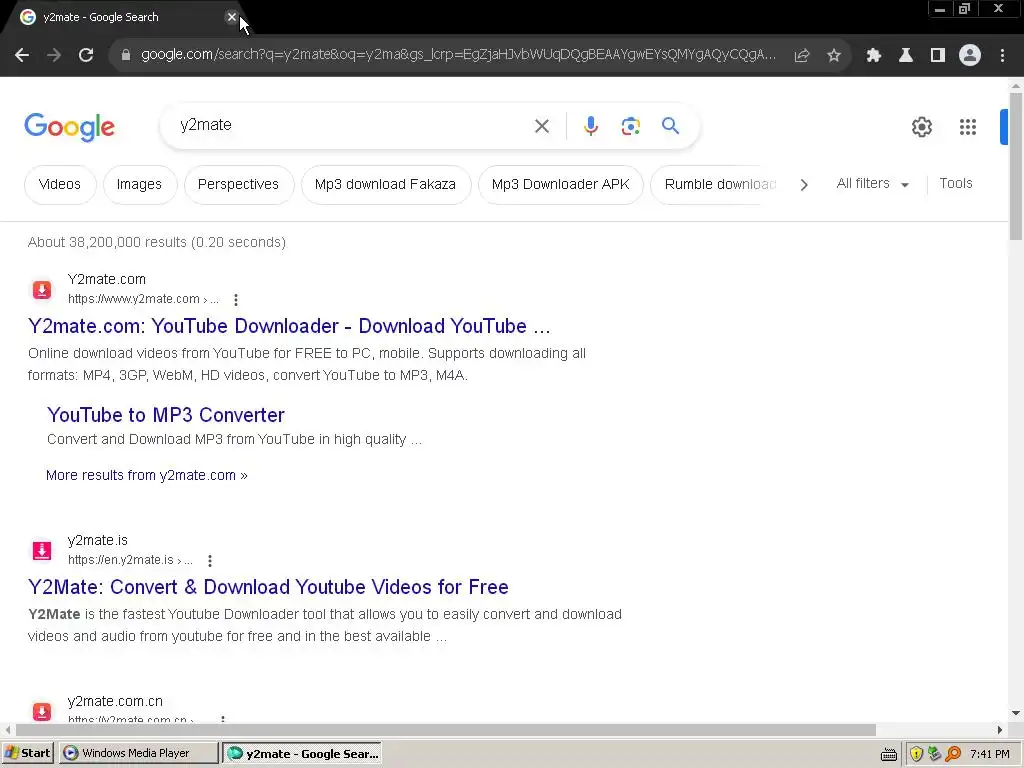Start voice search with the microphone
Image resolution: width=1024 pixels, height=768 pixels.
591,126
